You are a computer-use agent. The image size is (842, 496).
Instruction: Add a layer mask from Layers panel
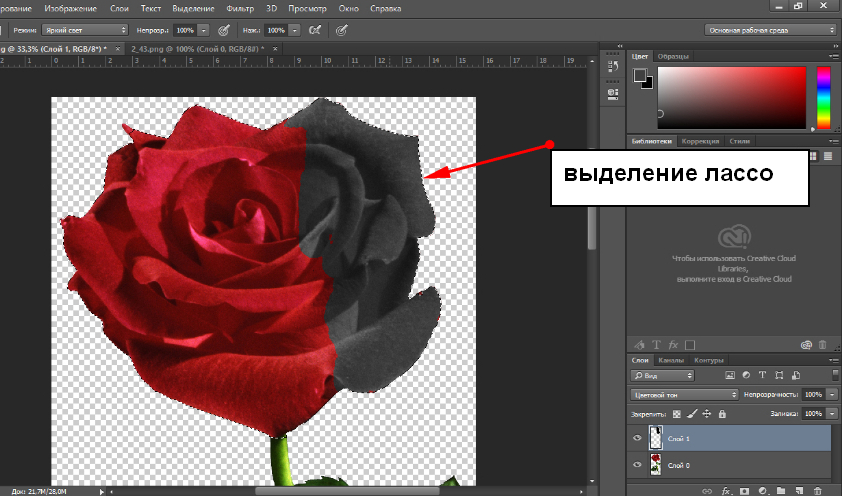[x=743, y=491]
